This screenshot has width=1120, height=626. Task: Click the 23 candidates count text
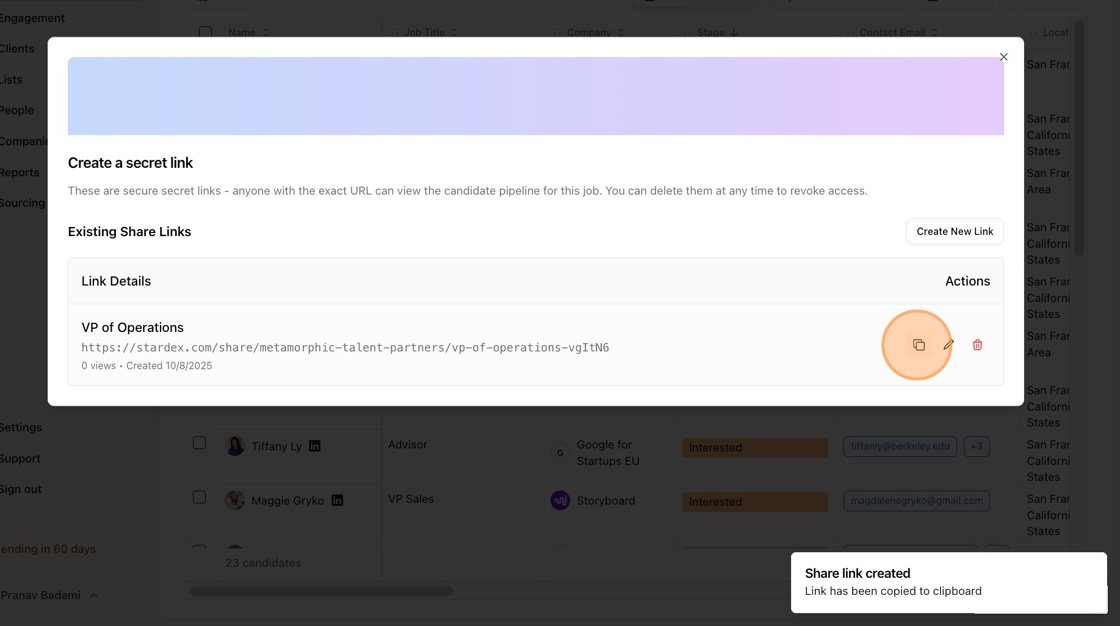(x=264, y=563)
